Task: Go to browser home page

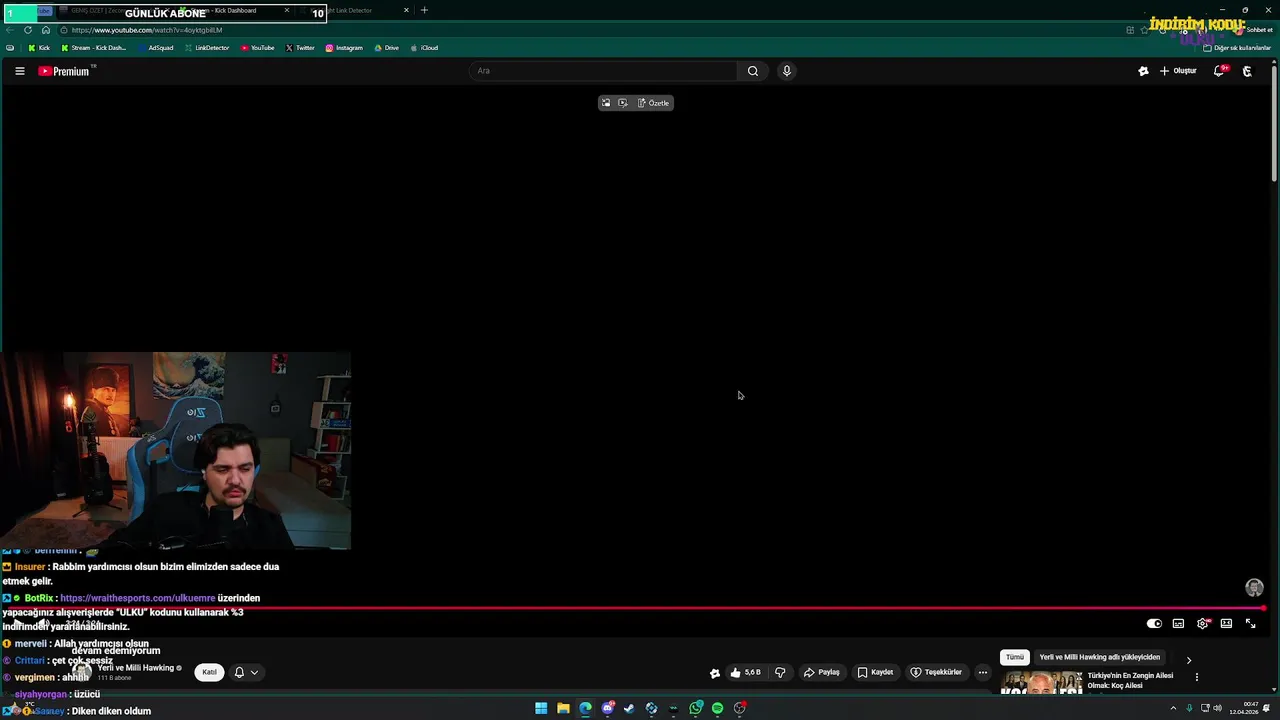Action: tap(45, 30)
